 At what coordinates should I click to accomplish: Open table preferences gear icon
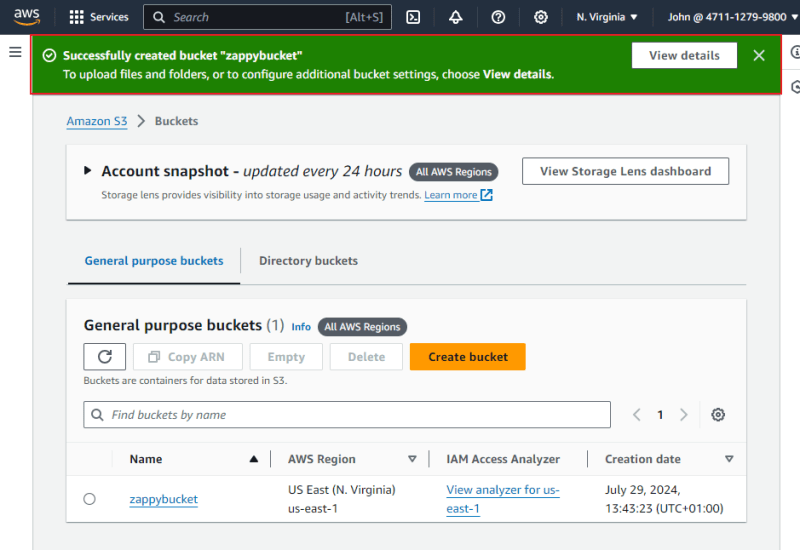[x=718, y=414]
